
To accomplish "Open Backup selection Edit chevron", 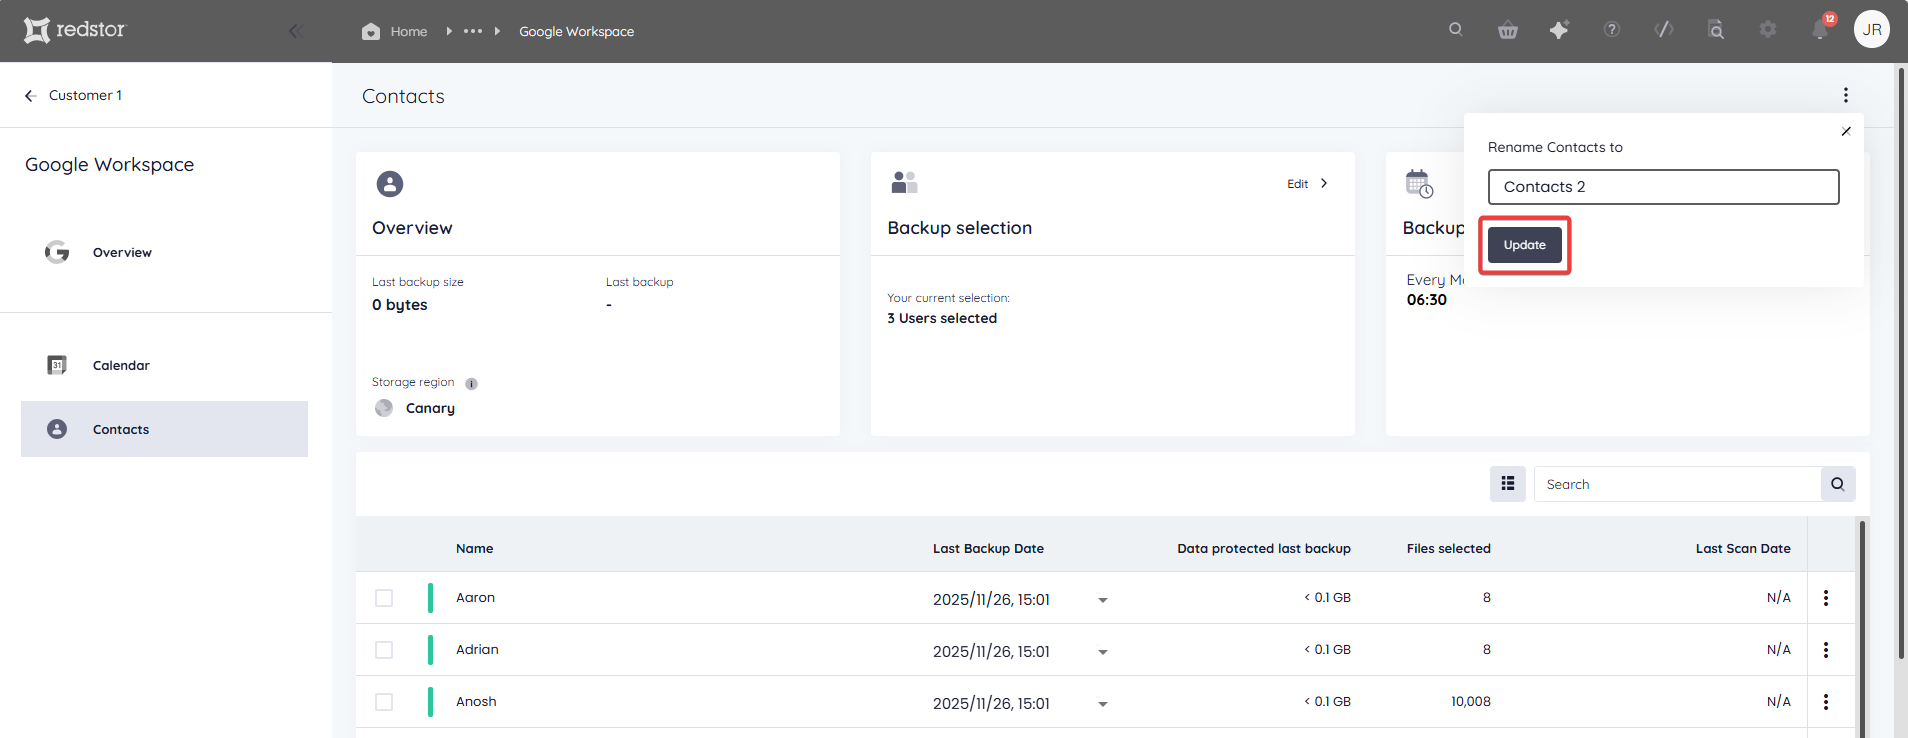I will click(x=1324, y=183).
